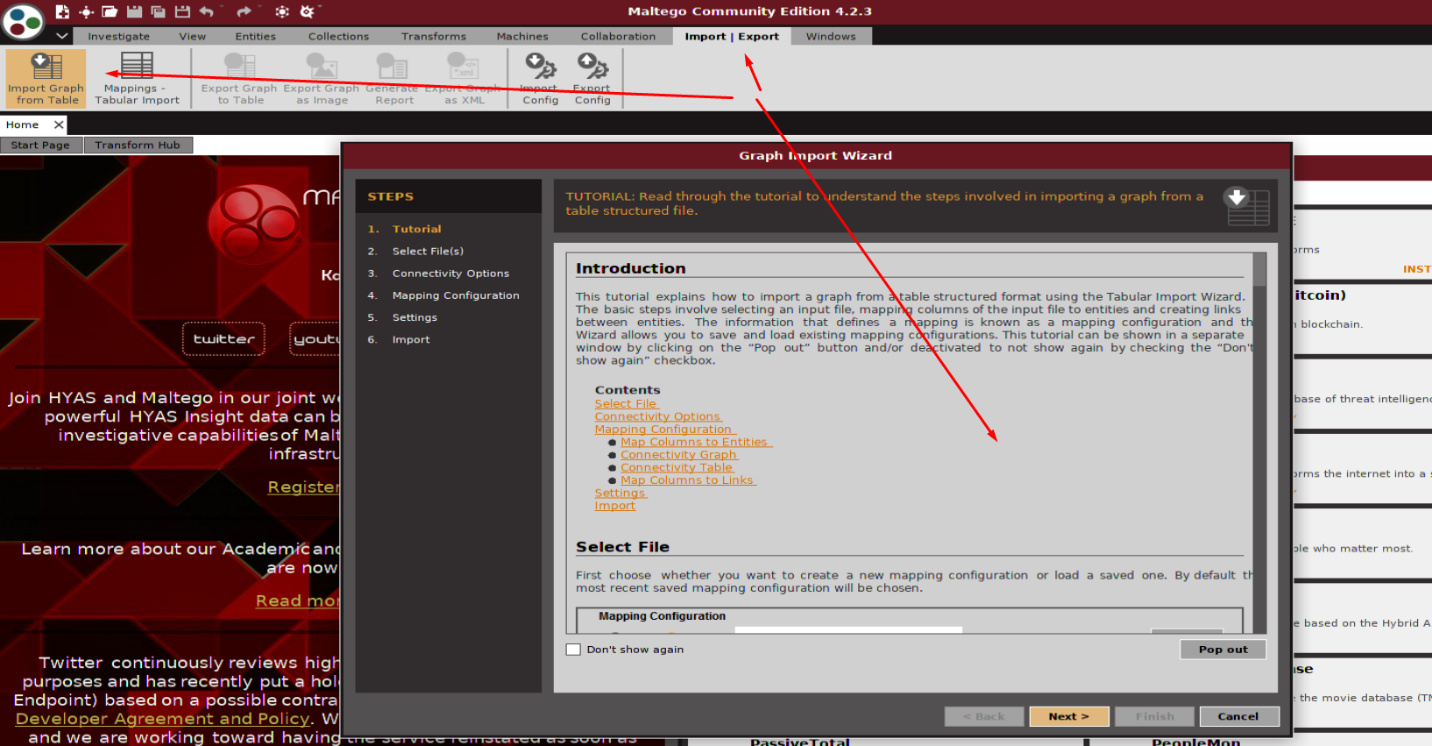
Task: Follow the Connectivity Options contents link
Action: click(657, 416)
